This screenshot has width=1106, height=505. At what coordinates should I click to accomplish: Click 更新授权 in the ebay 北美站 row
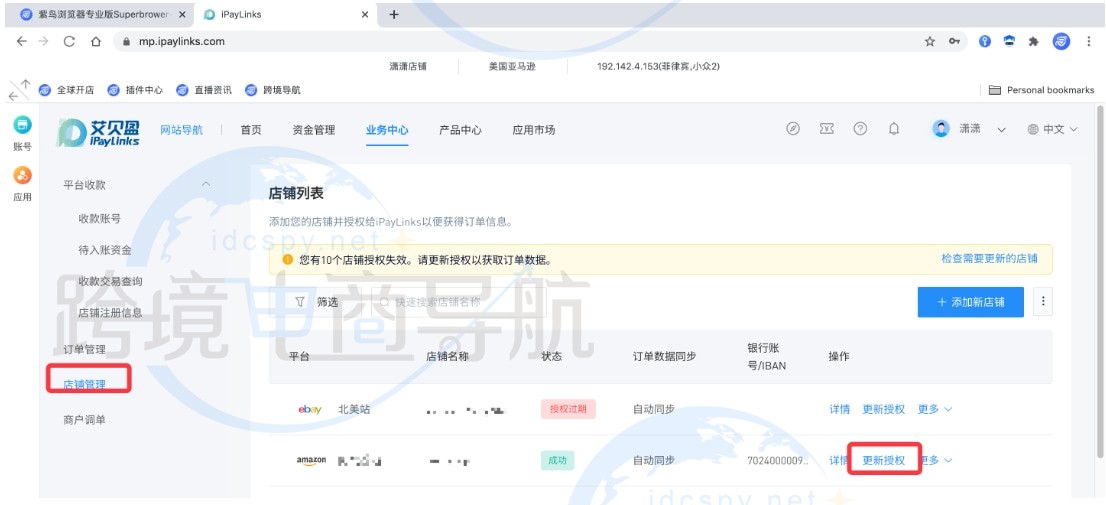click(884, 409)
